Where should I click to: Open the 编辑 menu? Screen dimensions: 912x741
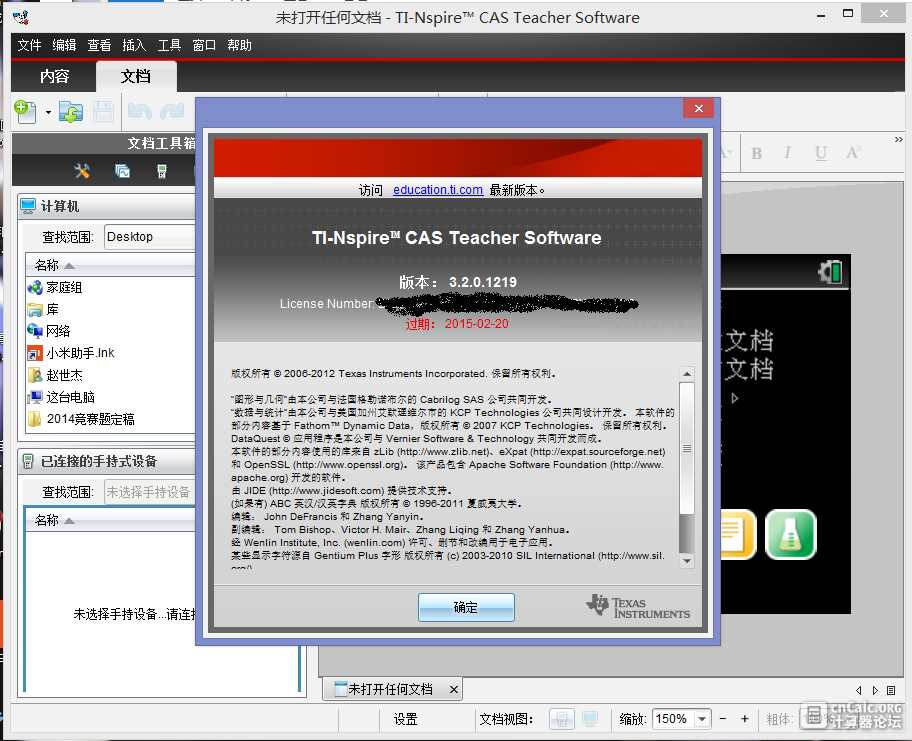point(64,45)
